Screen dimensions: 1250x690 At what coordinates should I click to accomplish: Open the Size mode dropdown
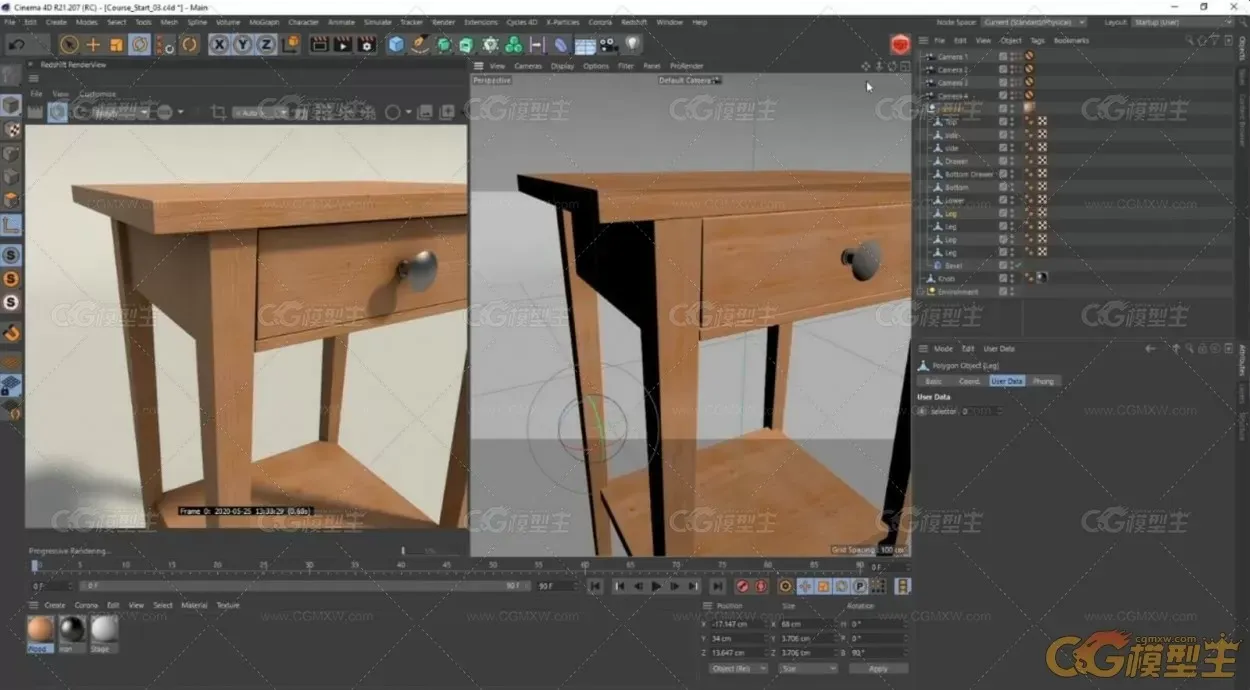coord(808,668)
